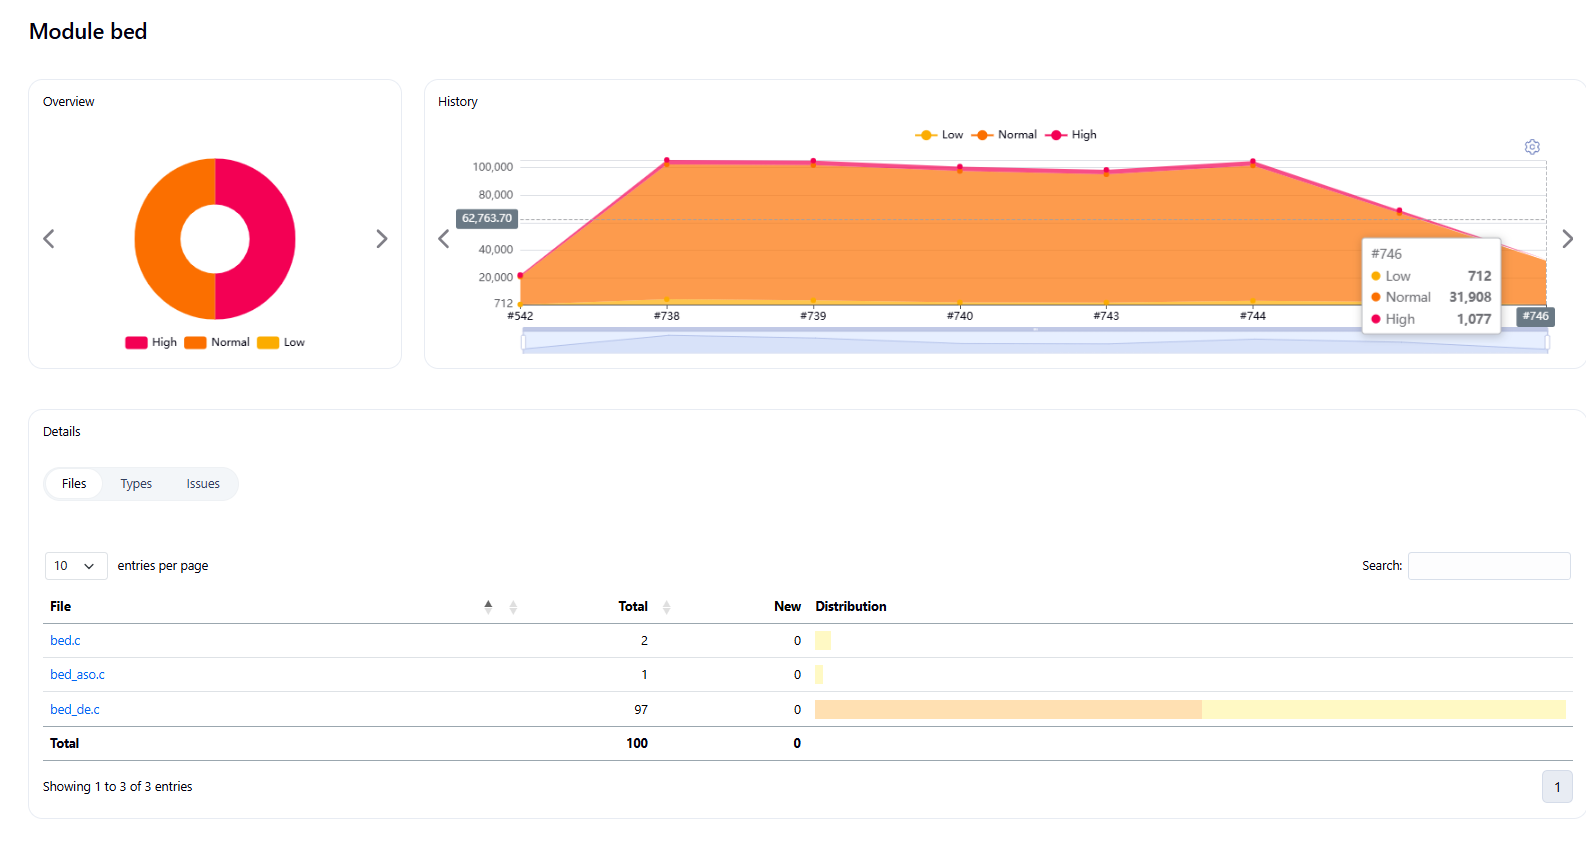The width and height of the screenshot is (1586, 847).
Task: Focus the Search input field
Action: [1489, 566]
